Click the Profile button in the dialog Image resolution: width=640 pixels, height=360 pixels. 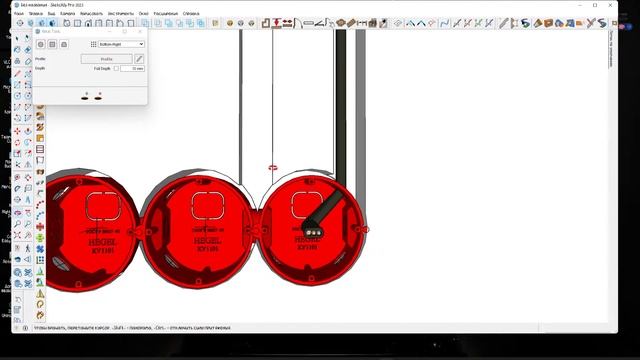coord(107,59)
